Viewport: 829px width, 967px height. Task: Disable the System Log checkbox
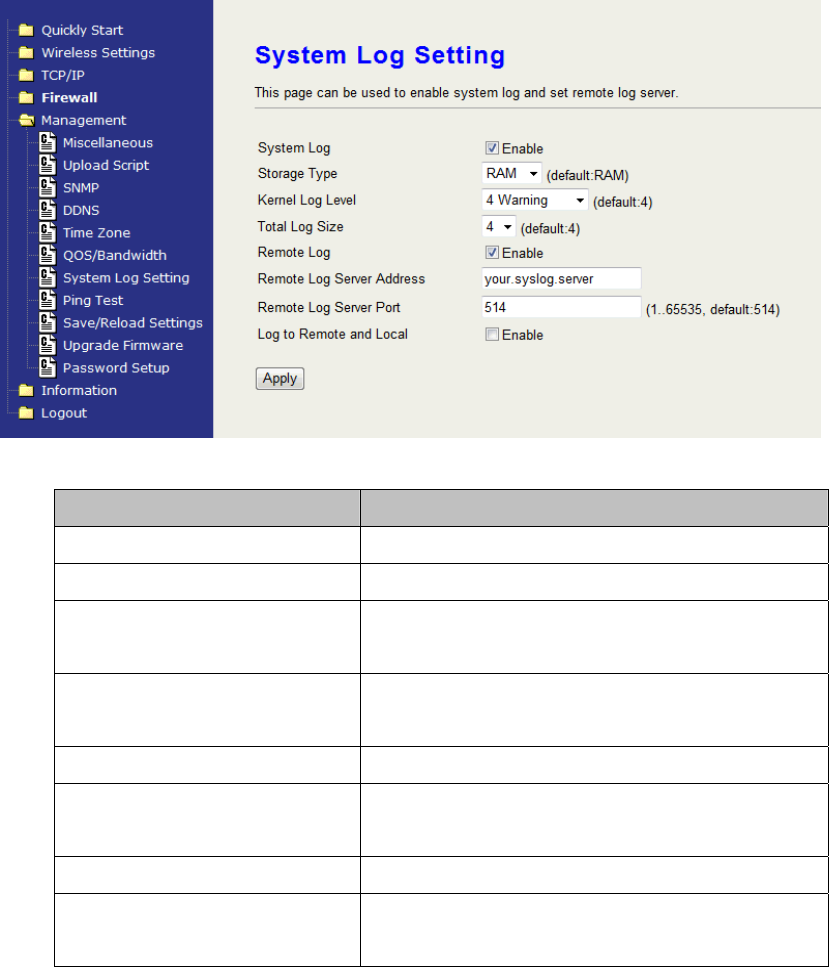pos(492,148)
